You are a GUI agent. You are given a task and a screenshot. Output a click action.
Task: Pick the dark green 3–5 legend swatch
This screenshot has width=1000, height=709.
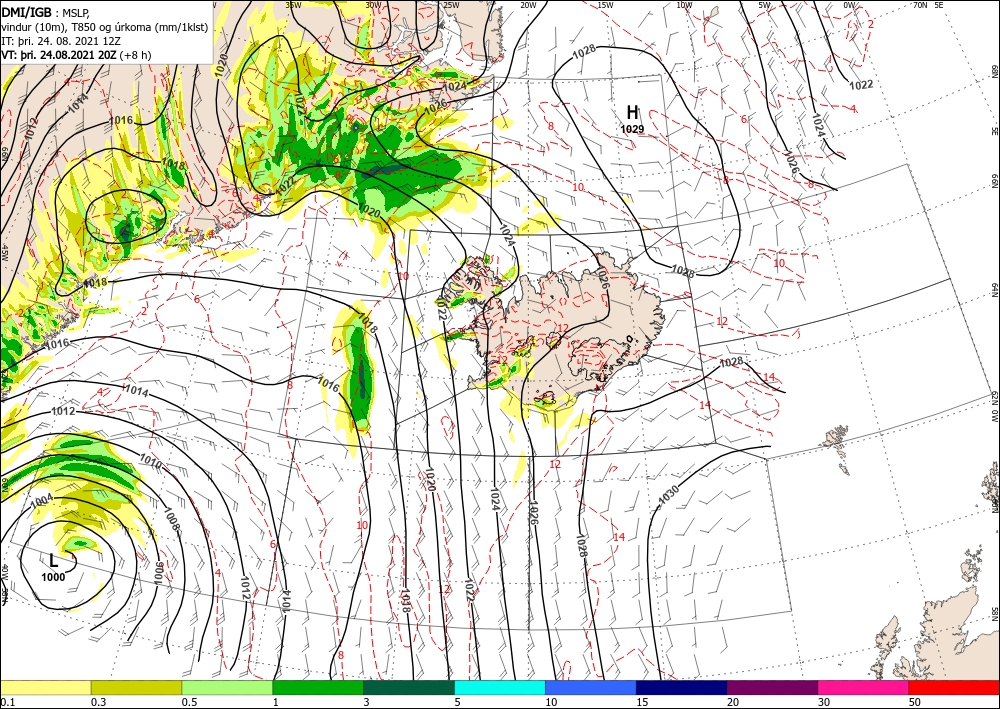(x=409, y=687)
